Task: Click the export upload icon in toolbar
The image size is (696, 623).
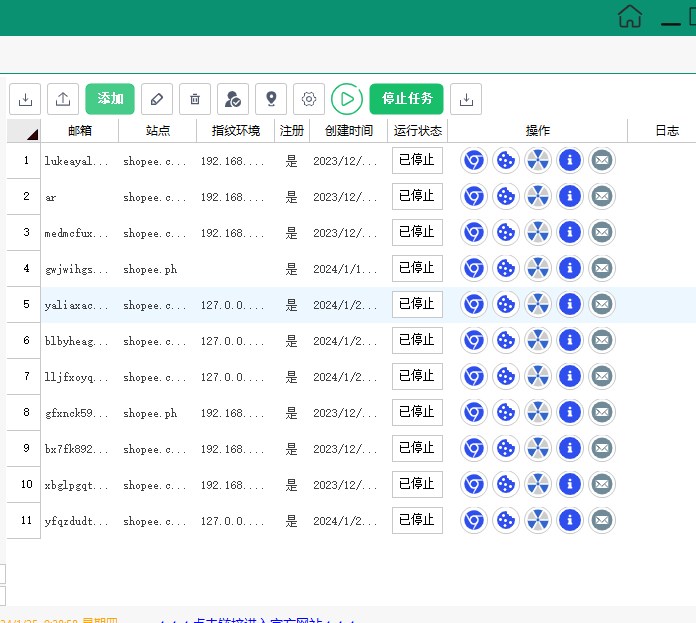Action: [x=63, y=99]
